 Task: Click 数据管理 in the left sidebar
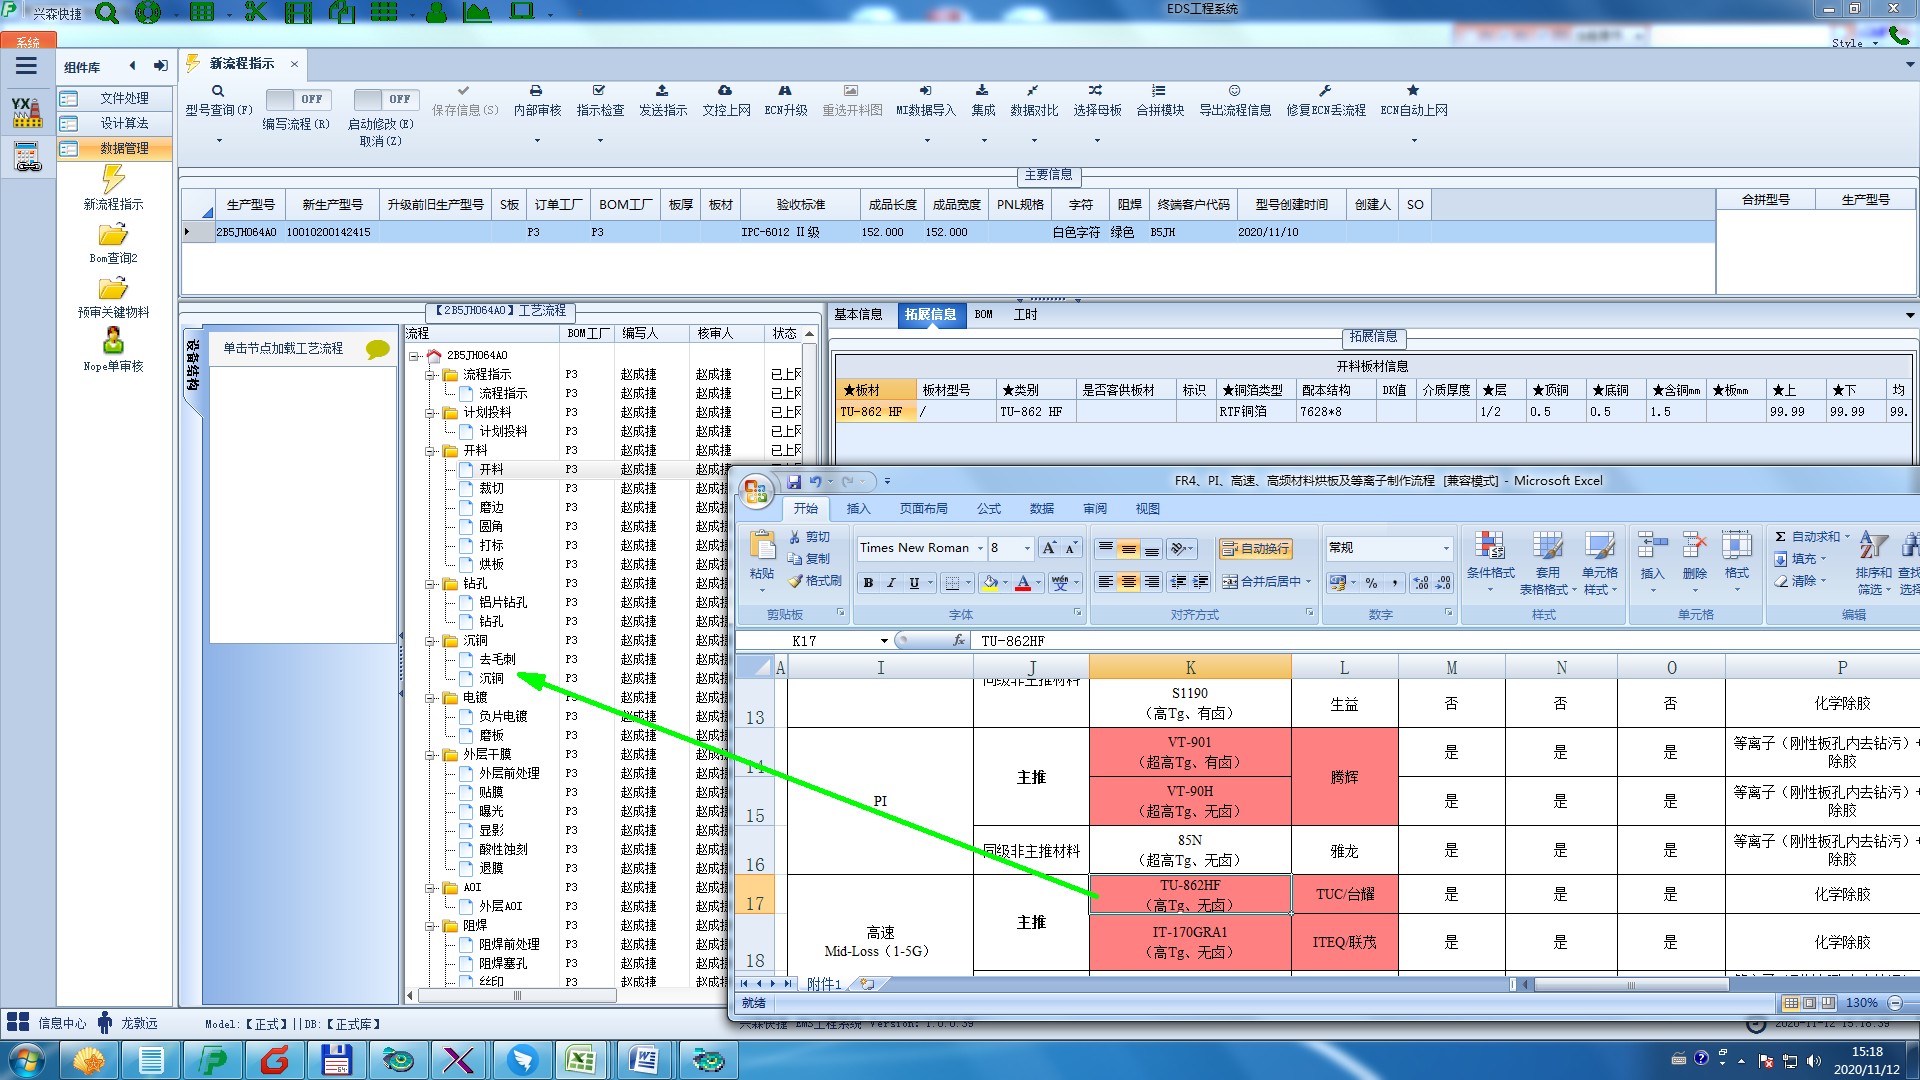124,148
